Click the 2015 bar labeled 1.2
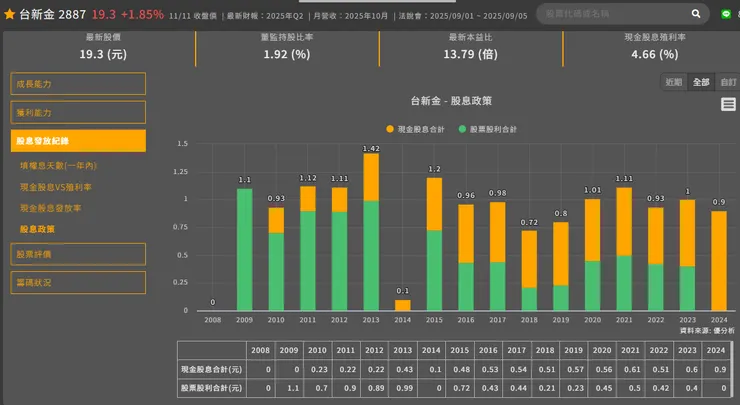This screenshot has width=740, height=405. pyautogui.click(x=434, y=244)
